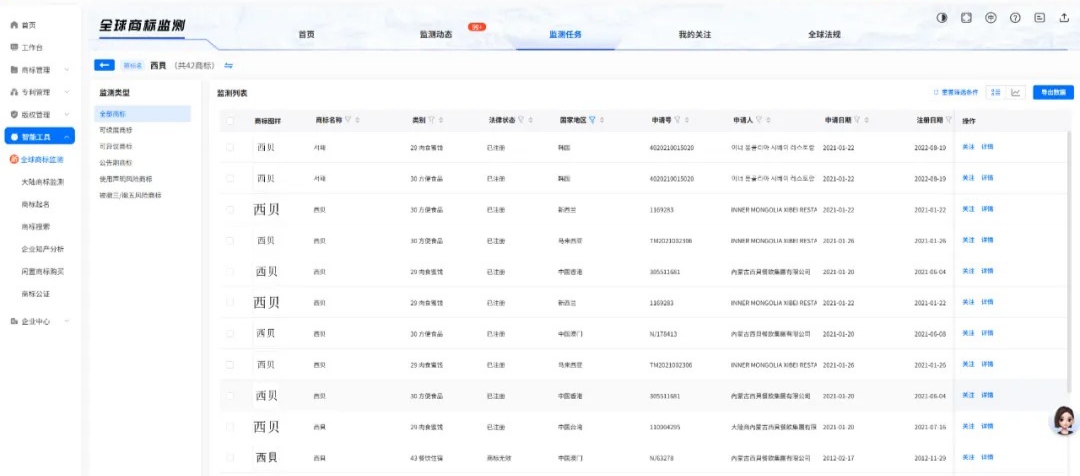Open the filter funnel on the 国家地区 column
Viewport: 1080px width, 476px height.
coord(592,120)
